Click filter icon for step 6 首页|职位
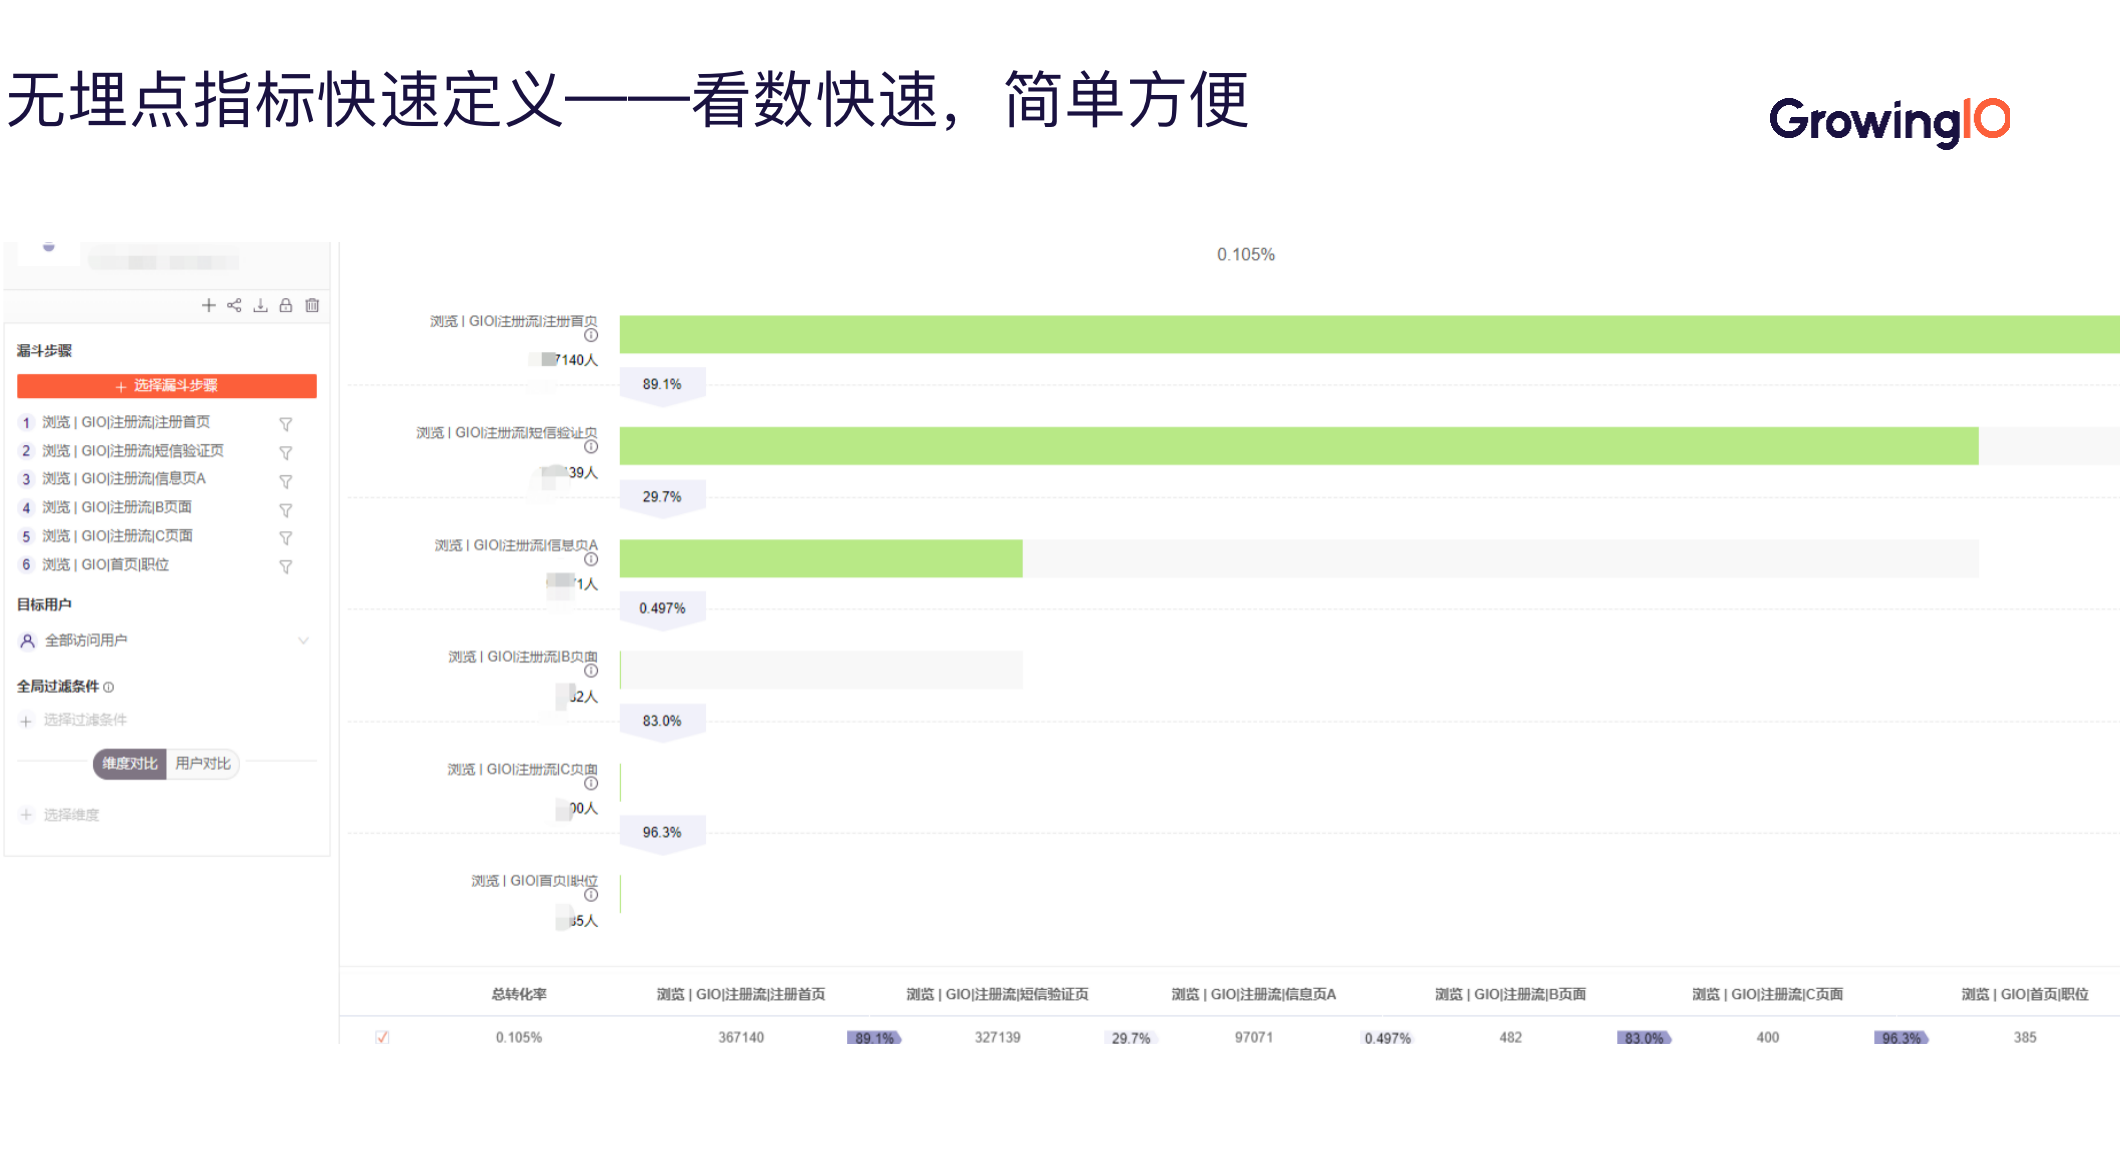 pyautogui.click(x=286, y=567)
